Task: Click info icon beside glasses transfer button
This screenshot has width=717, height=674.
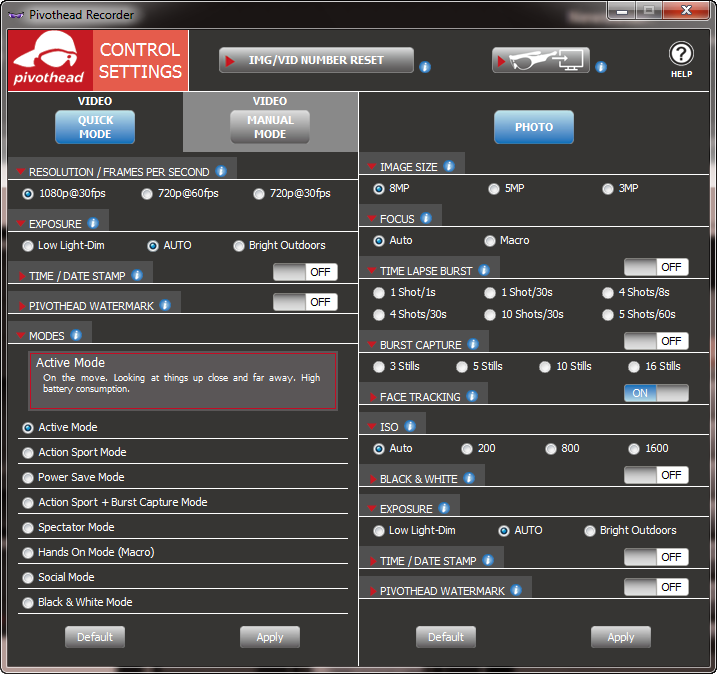Action: coord(601,67)
